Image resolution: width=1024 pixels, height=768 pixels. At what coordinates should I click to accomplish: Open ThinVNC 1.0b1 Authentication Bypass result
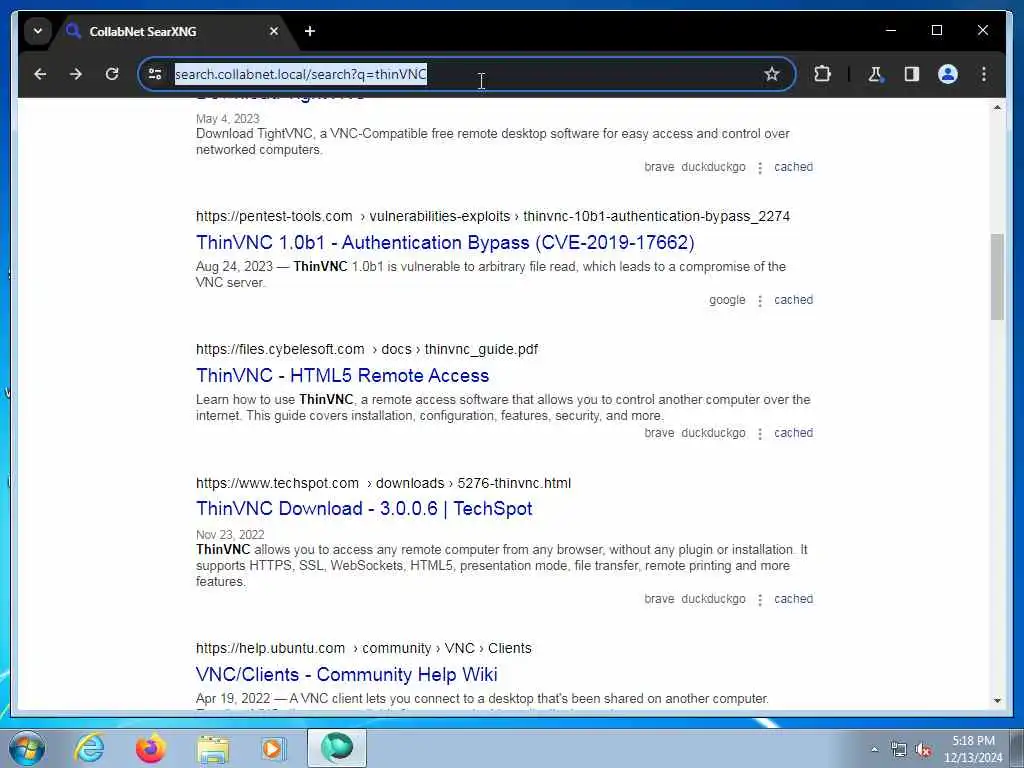(445, 242)
